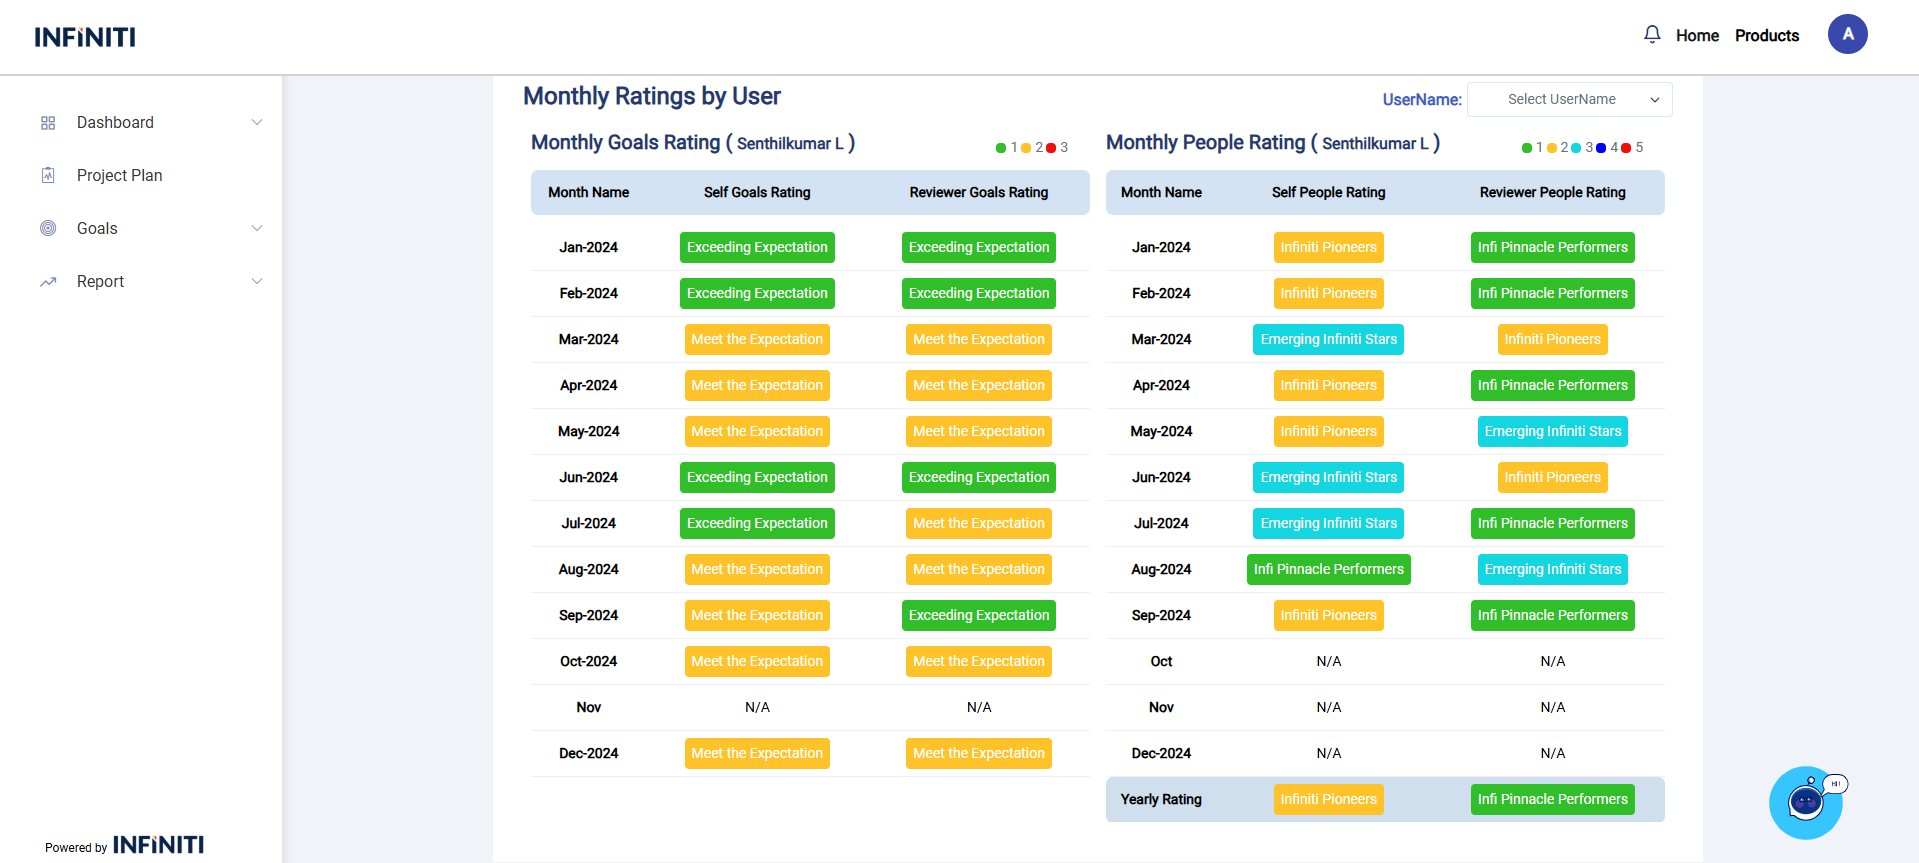
Task: Expand the Goals sidebar chevron
Action: [x=257, y=228]
